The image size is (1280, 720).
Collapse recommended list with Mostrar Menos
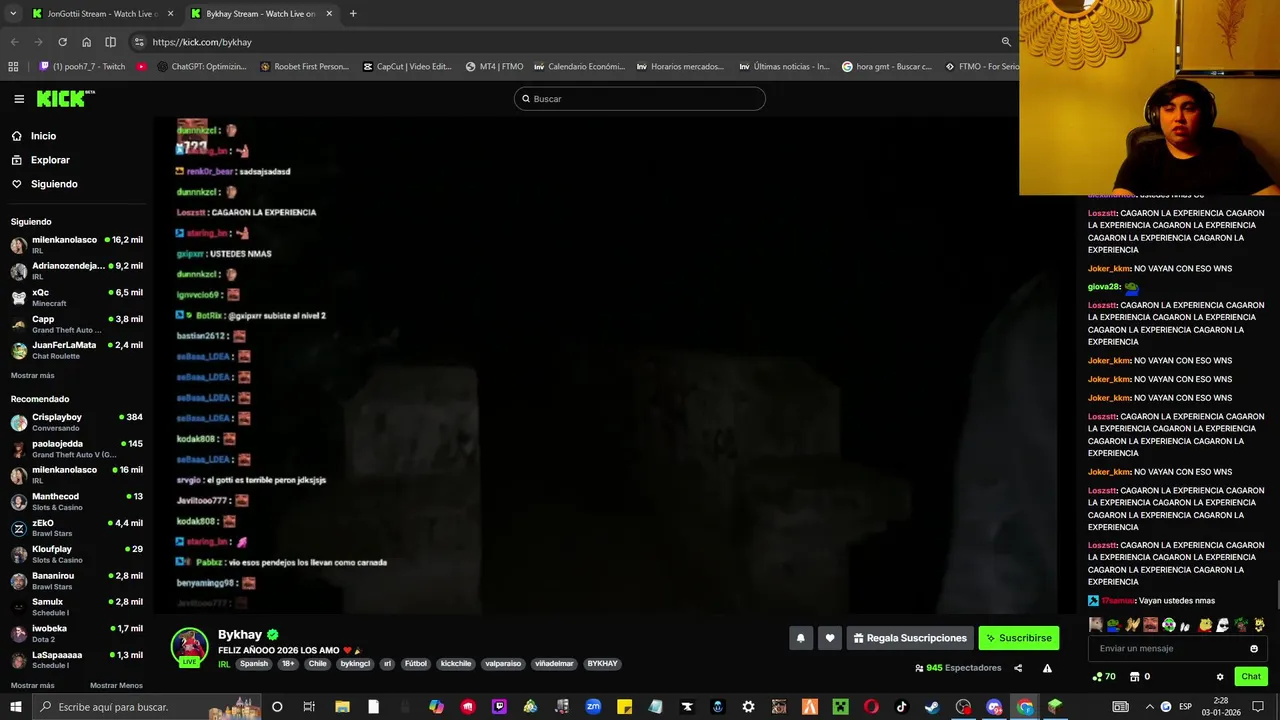[116, 686]
